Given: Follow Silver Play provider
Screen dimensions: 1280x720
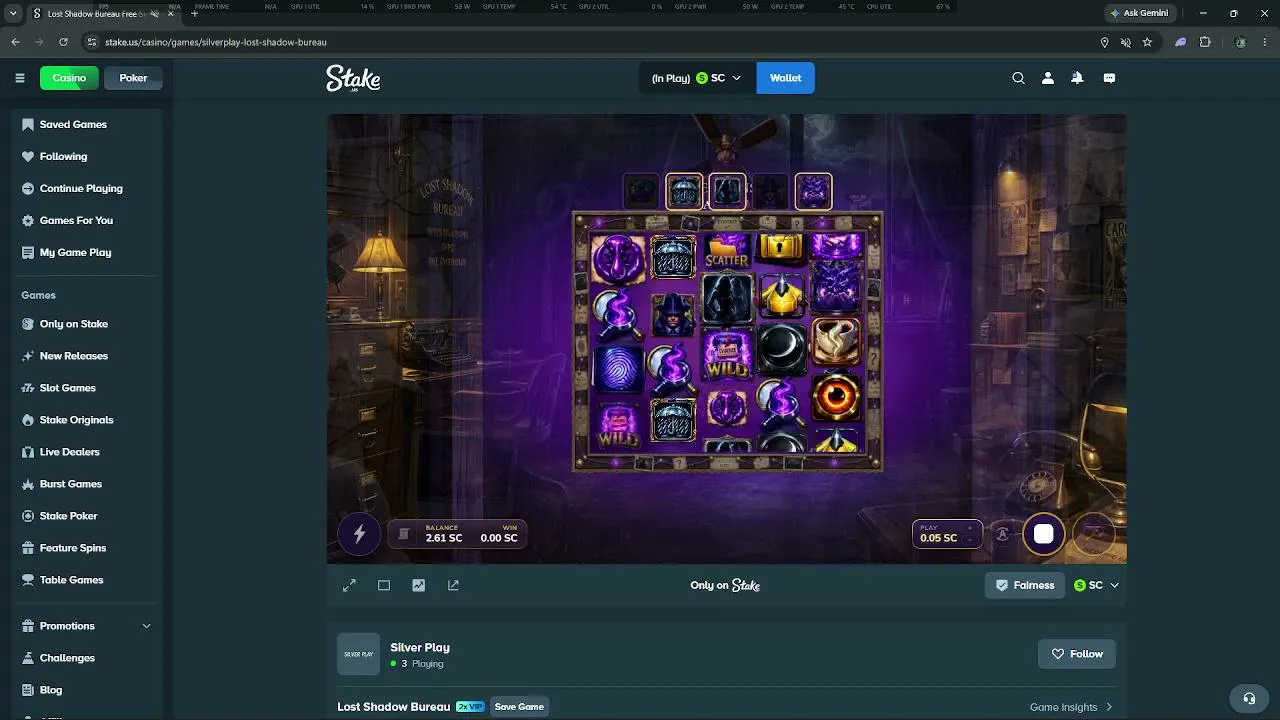Looking at the screenshot, I should click(x=1077, y=654).
